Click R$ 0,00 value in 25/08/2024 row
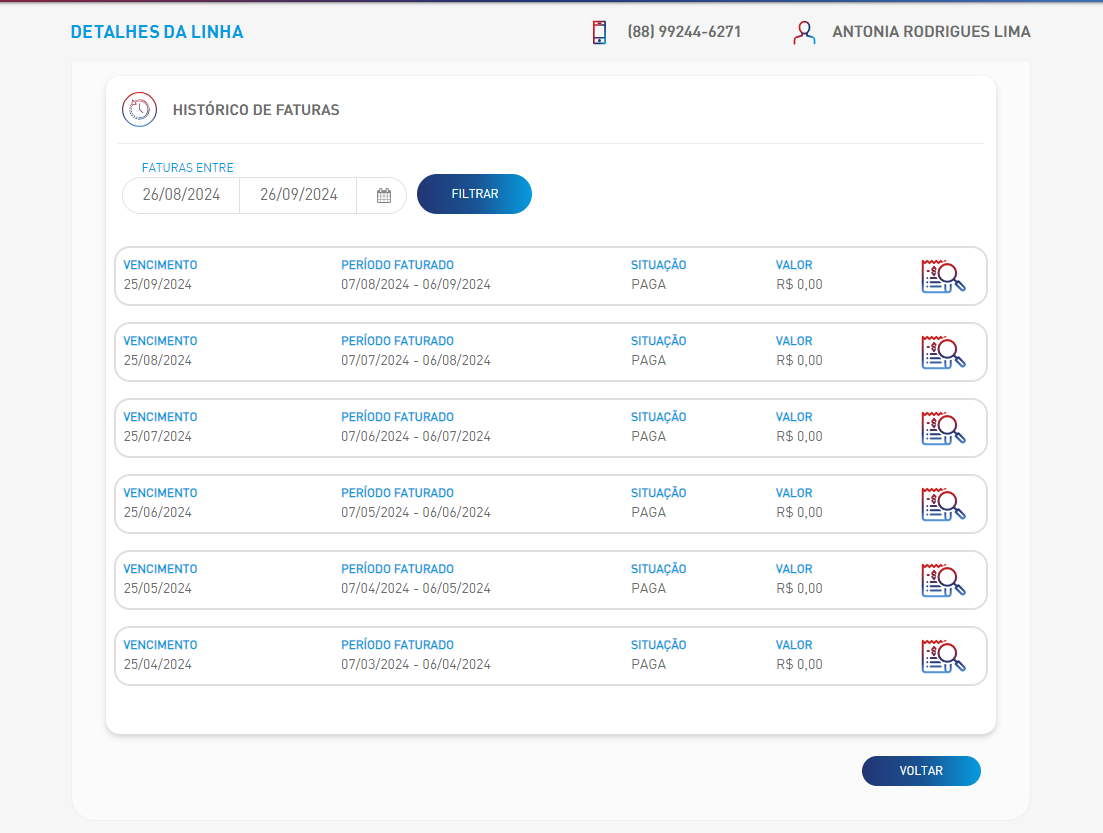1103x833 pixels. point(799,360)
